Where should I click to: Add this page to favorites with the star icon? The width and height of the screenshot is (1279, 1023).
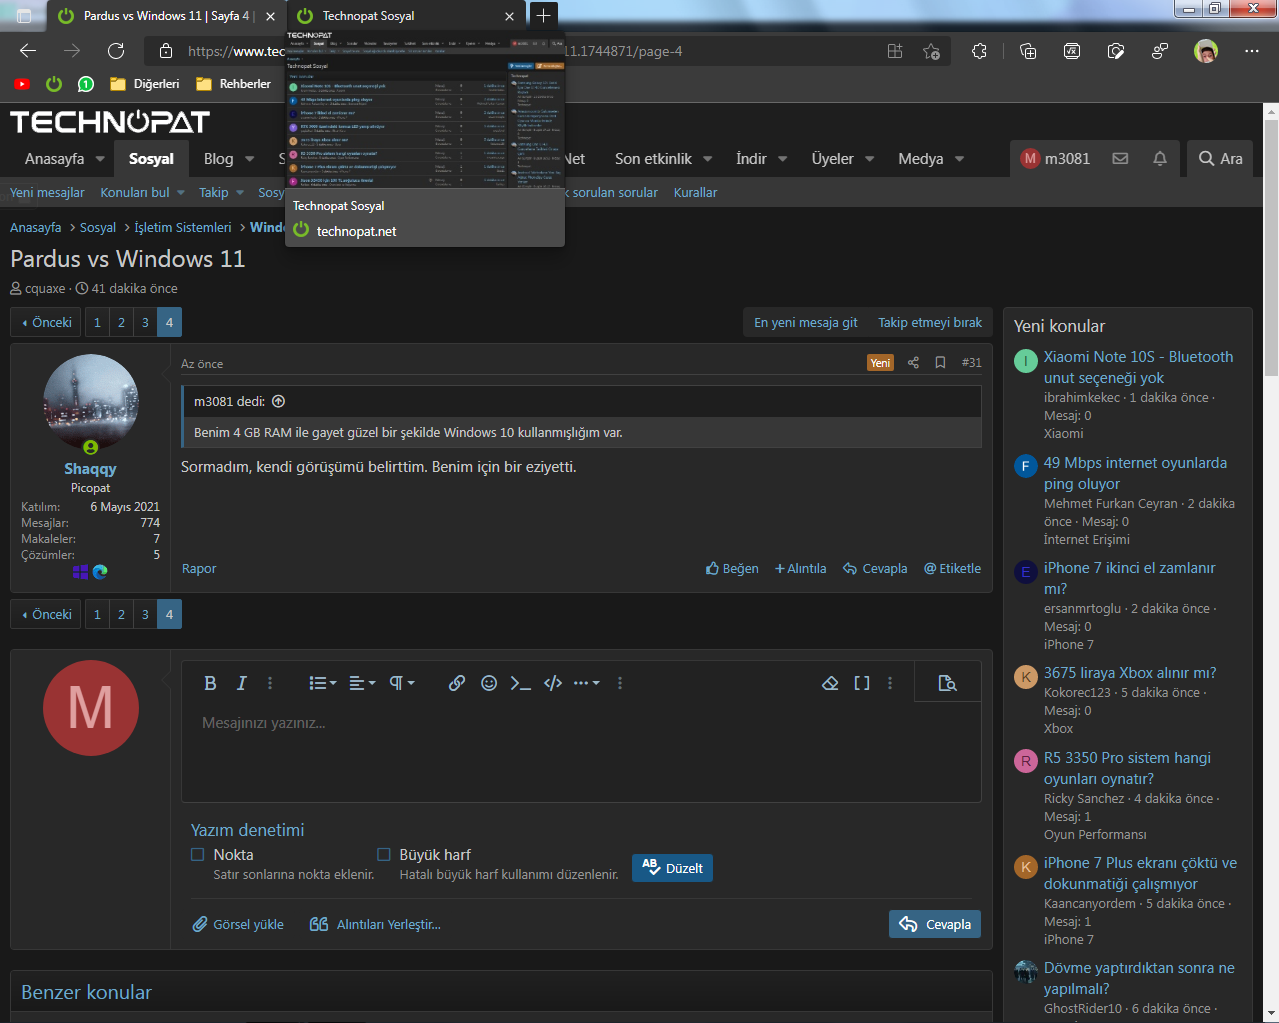(932, 51)
